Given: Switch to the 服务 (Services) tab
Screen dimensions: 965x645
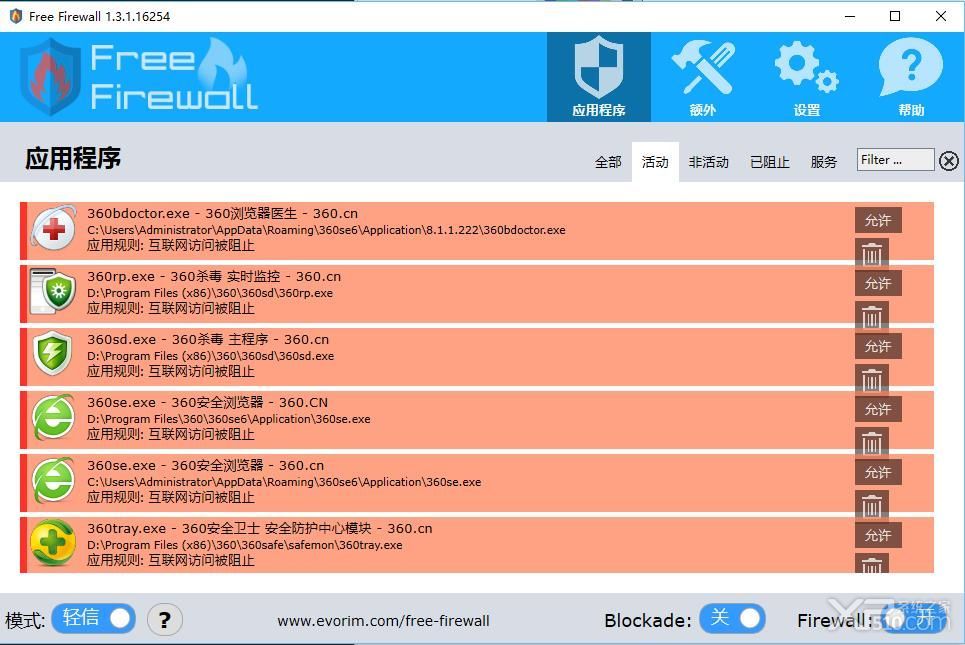Looking at the screenshot, I should click(823, 162).
